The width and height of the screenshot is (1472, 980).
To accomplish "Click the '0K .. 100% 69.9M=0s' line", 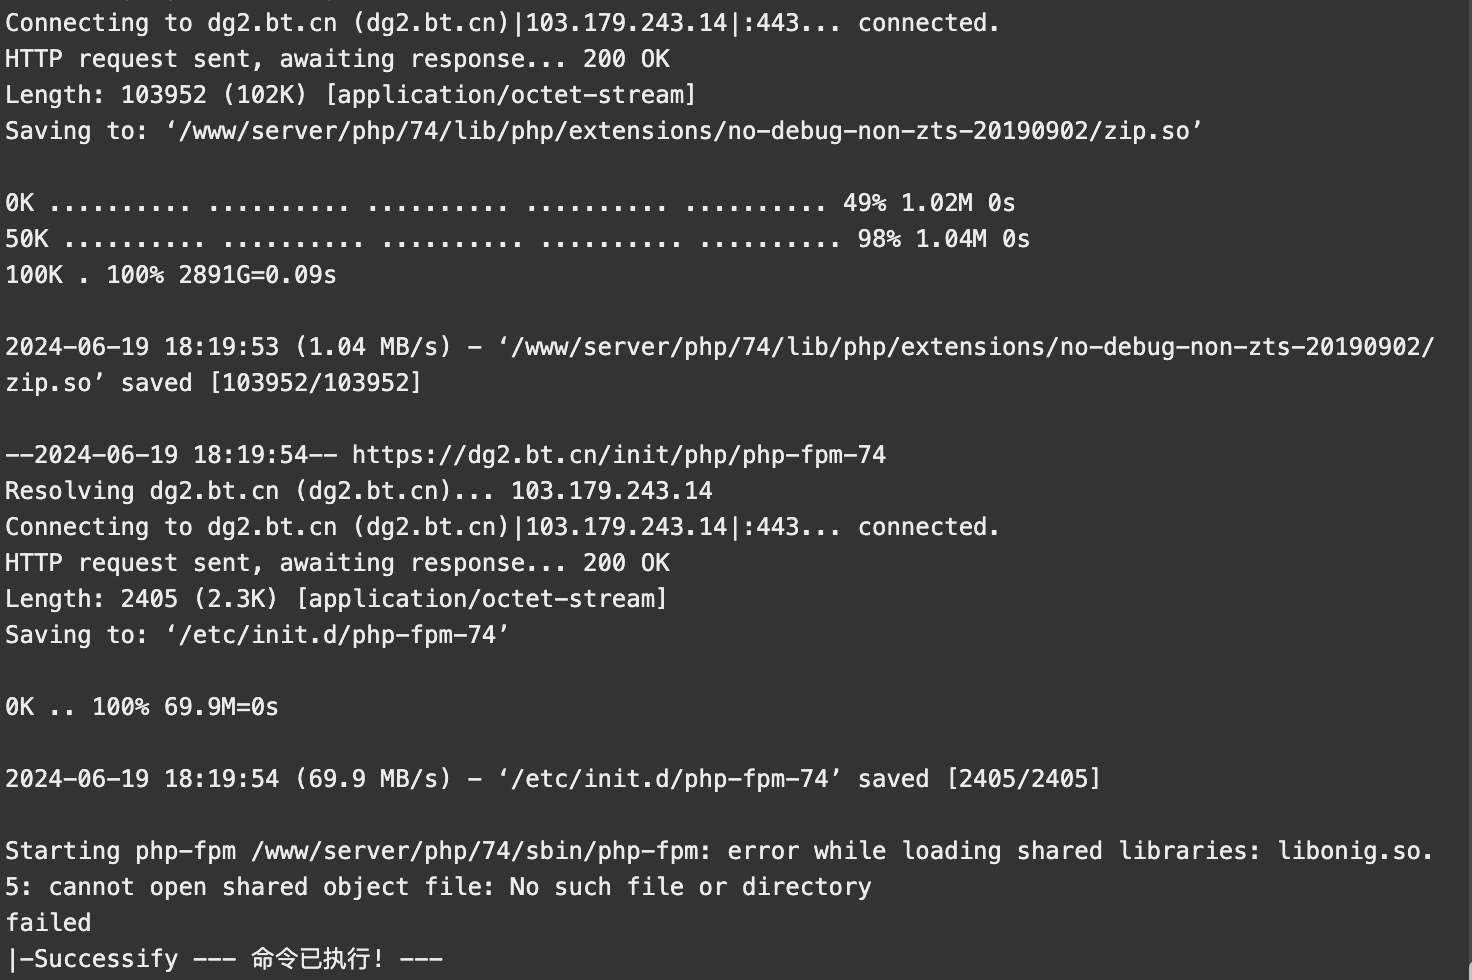I will 142,707.
